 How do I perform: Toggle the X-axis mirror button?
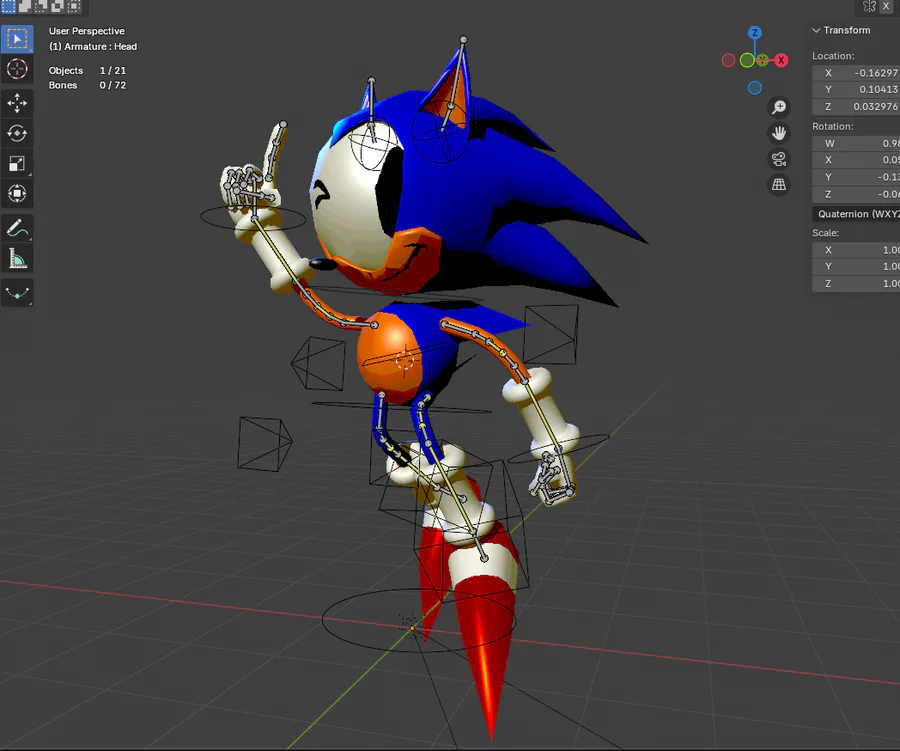pos(887,6)
